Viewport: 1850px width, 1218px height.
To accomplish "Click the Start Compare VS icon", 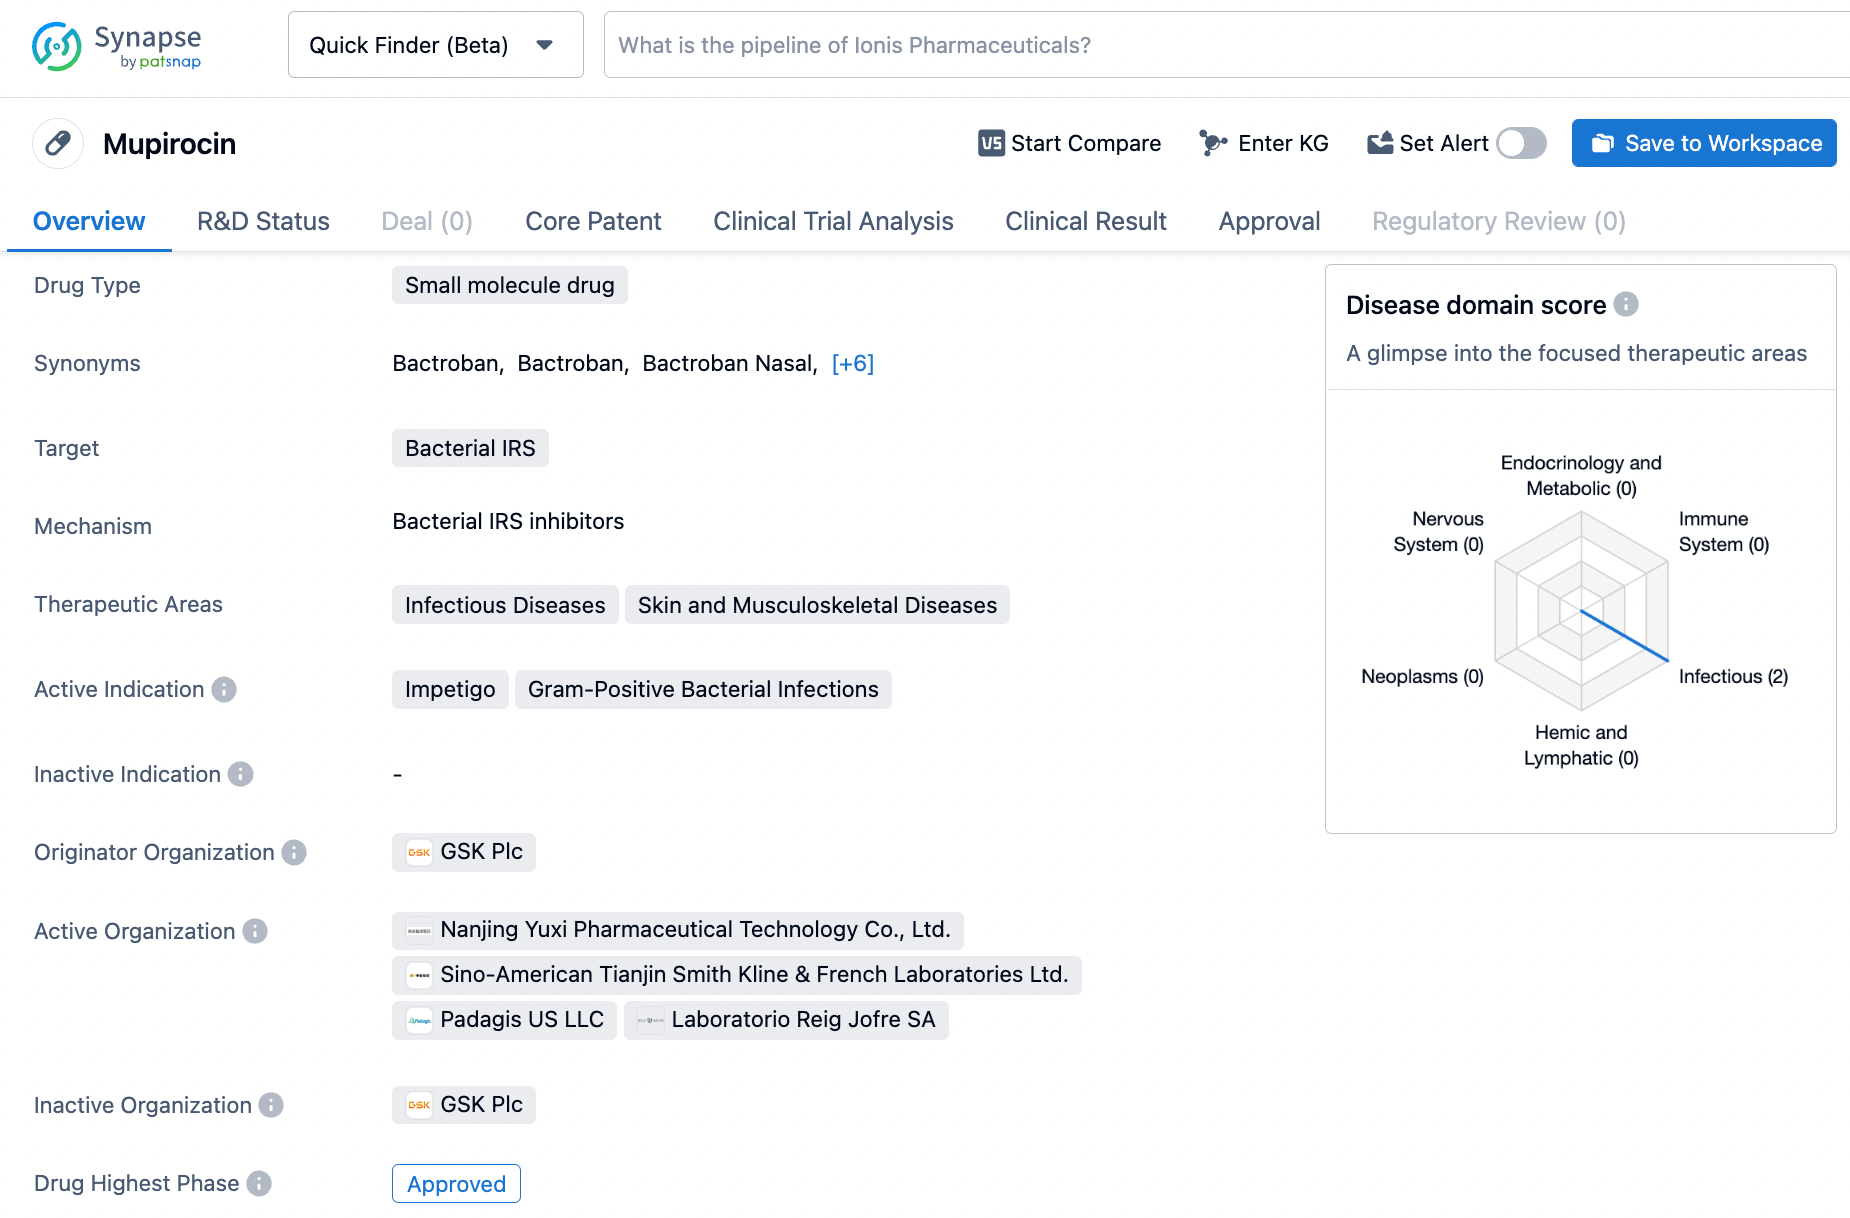I will [990, 143].
